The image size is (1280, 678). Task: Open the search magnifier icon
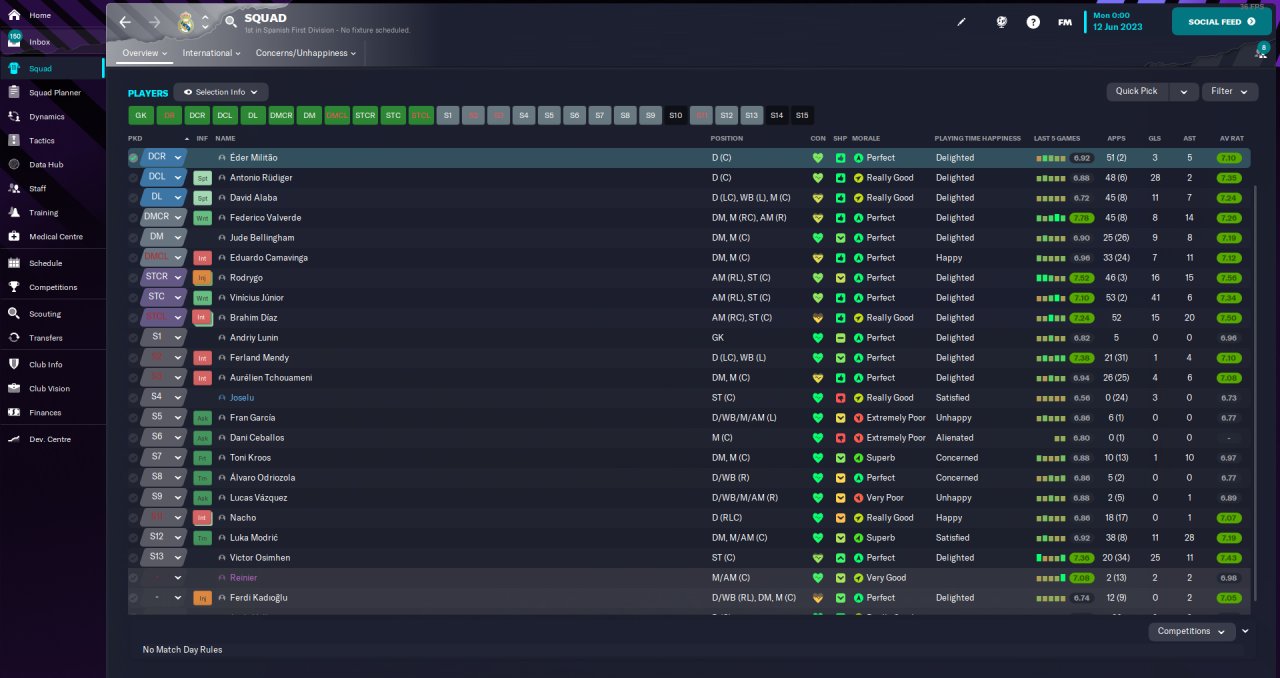[231, 21]
